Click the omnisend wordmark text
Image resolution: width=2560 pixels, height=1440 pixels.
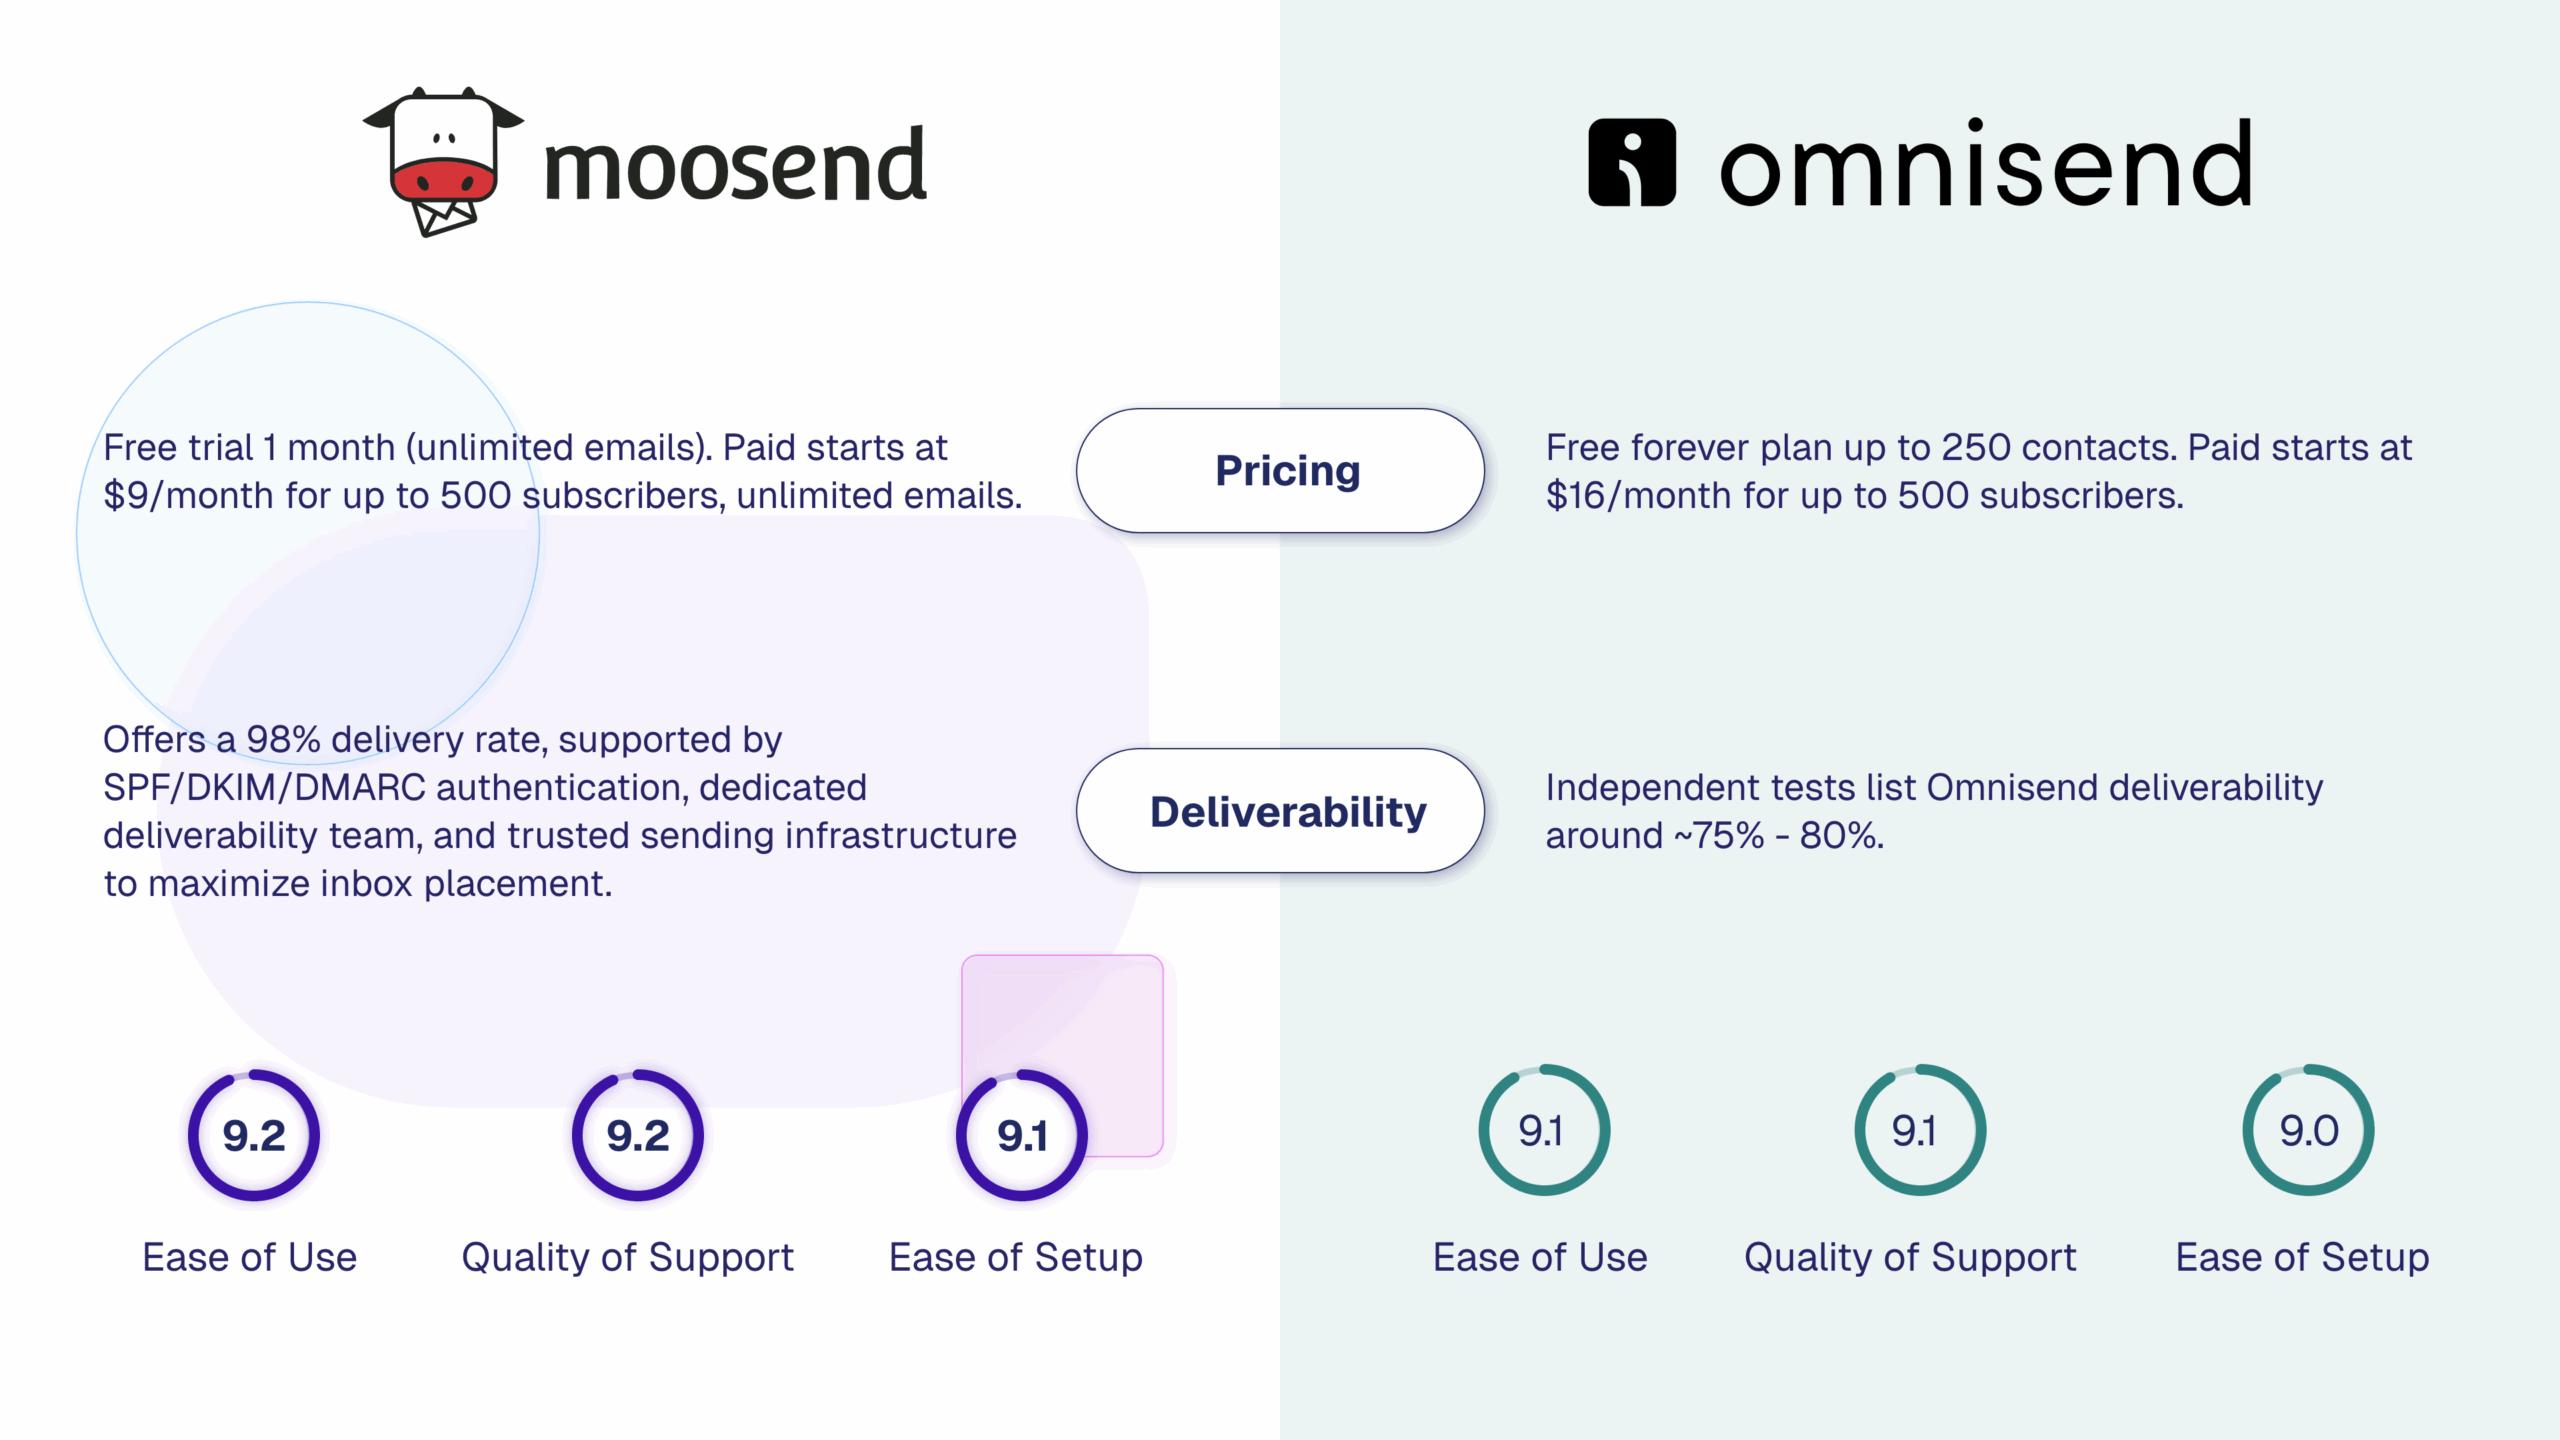click(x=1986, y=164)
